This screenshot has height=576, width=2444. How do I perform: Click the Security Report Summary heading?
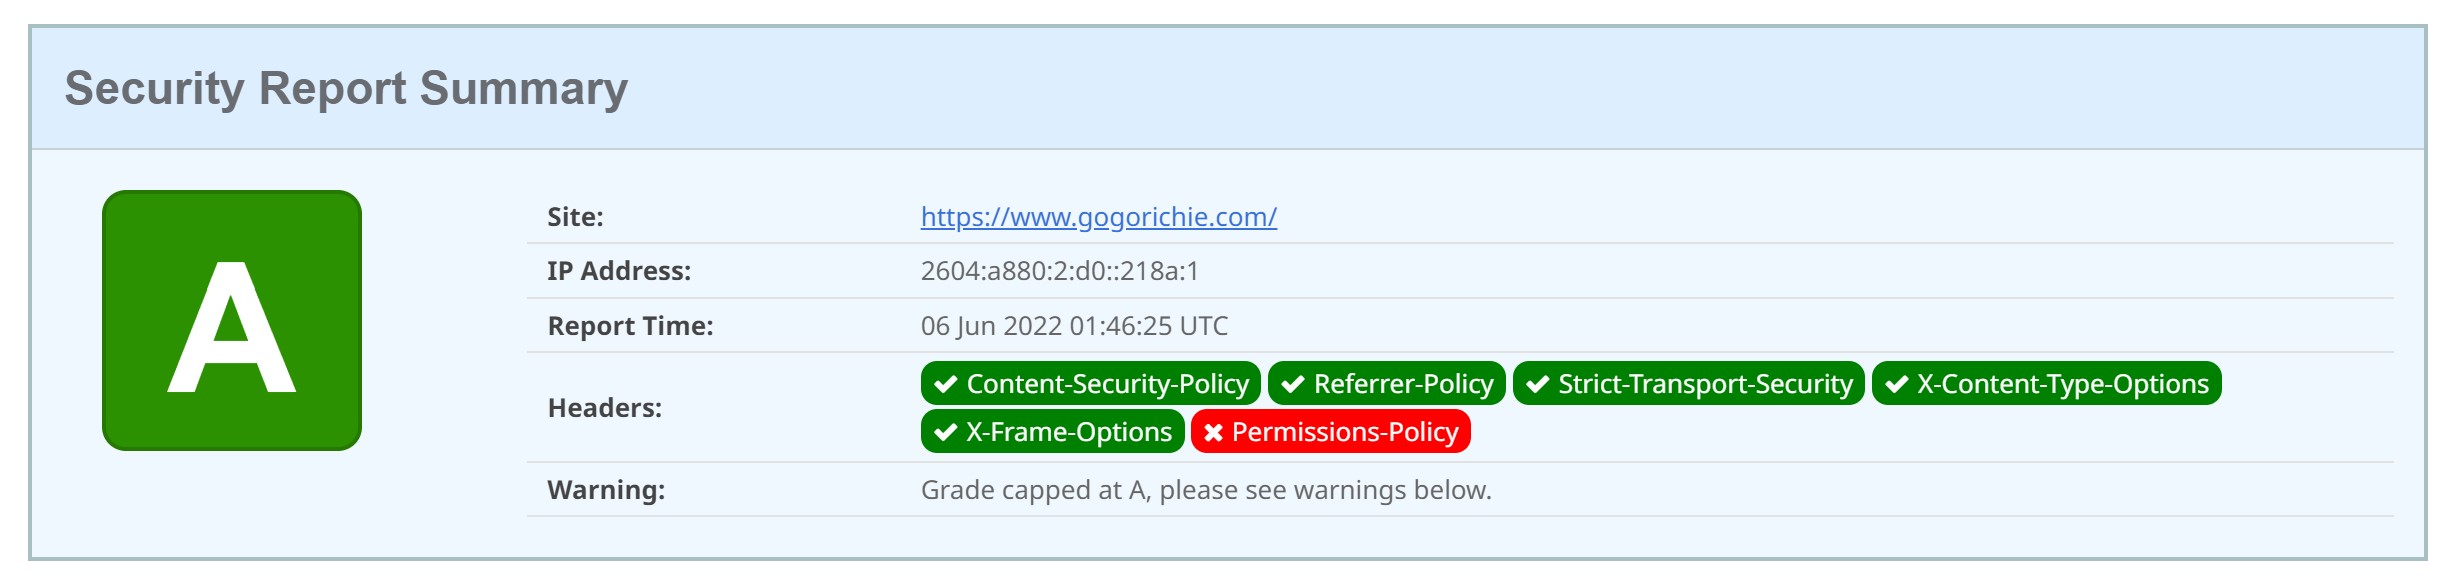(x=346, y=88)
